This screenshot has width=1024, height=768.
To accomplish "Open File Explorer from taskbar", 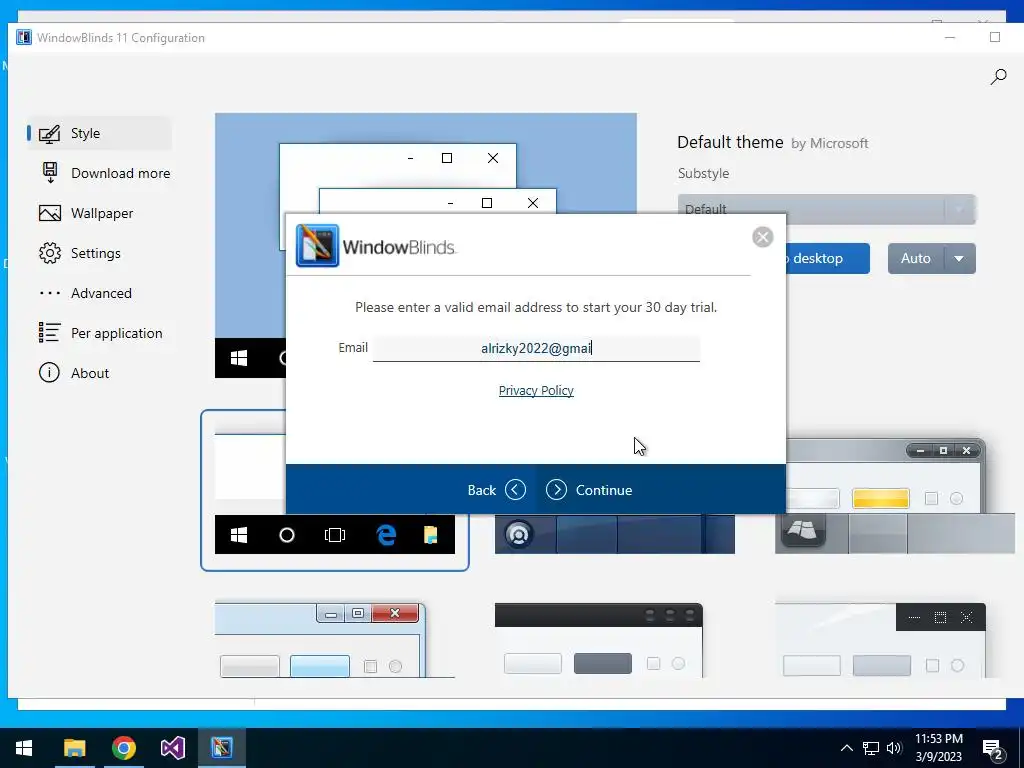I will point(74,748).
